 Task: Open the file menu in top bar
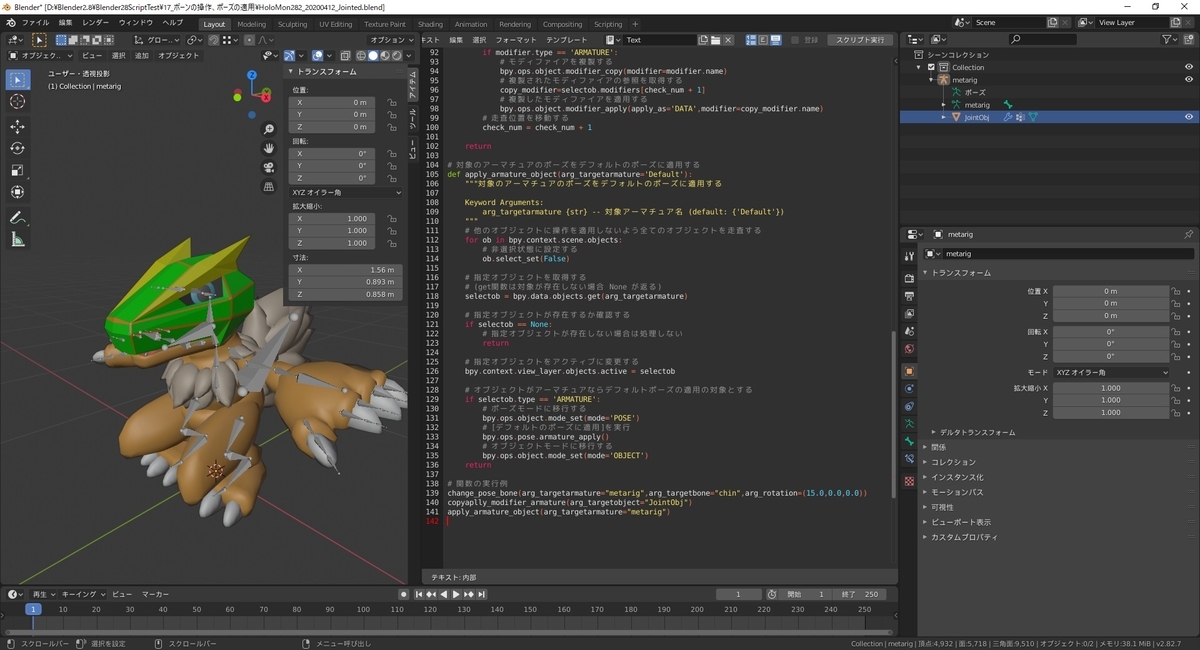[35, 22]
